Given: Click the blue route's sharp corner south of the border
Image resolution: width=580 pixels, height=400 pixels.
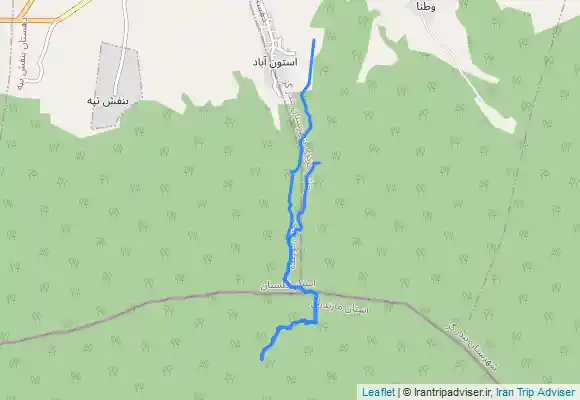Looking at the screenshot, I should pos(316,323).
